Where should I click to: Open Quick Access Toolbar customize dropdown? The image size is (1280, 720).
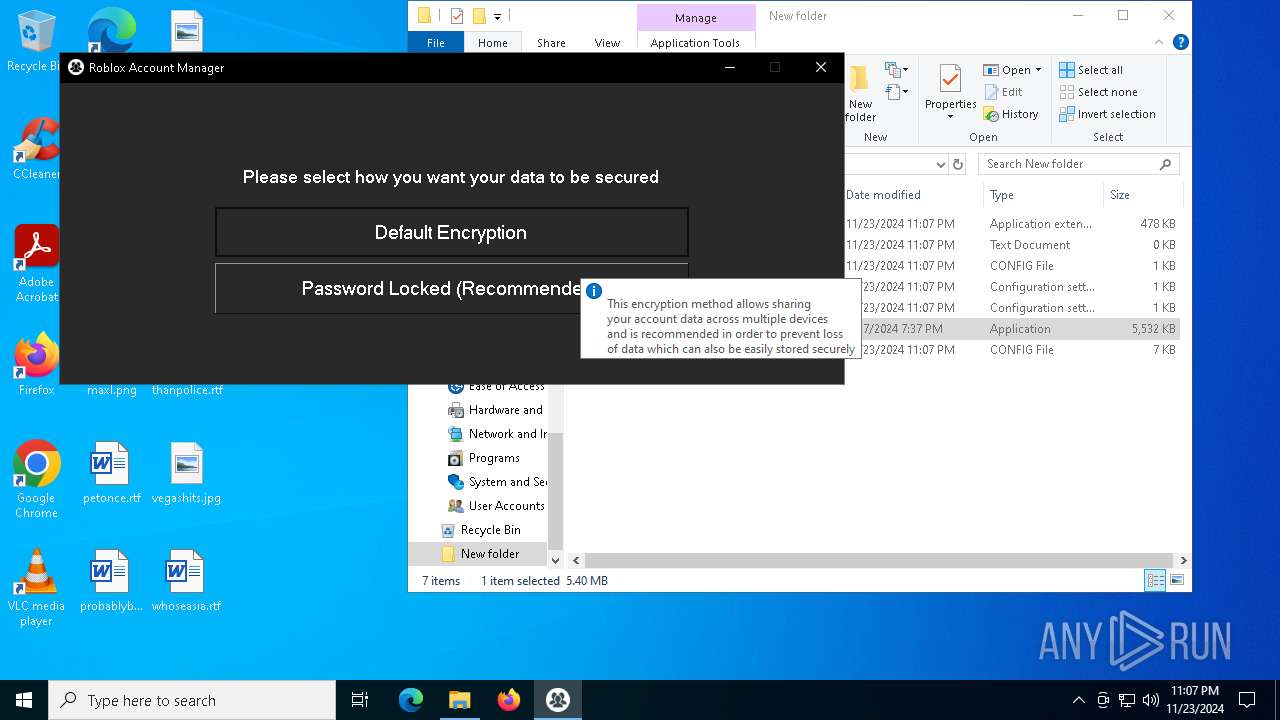coord(497,16)
